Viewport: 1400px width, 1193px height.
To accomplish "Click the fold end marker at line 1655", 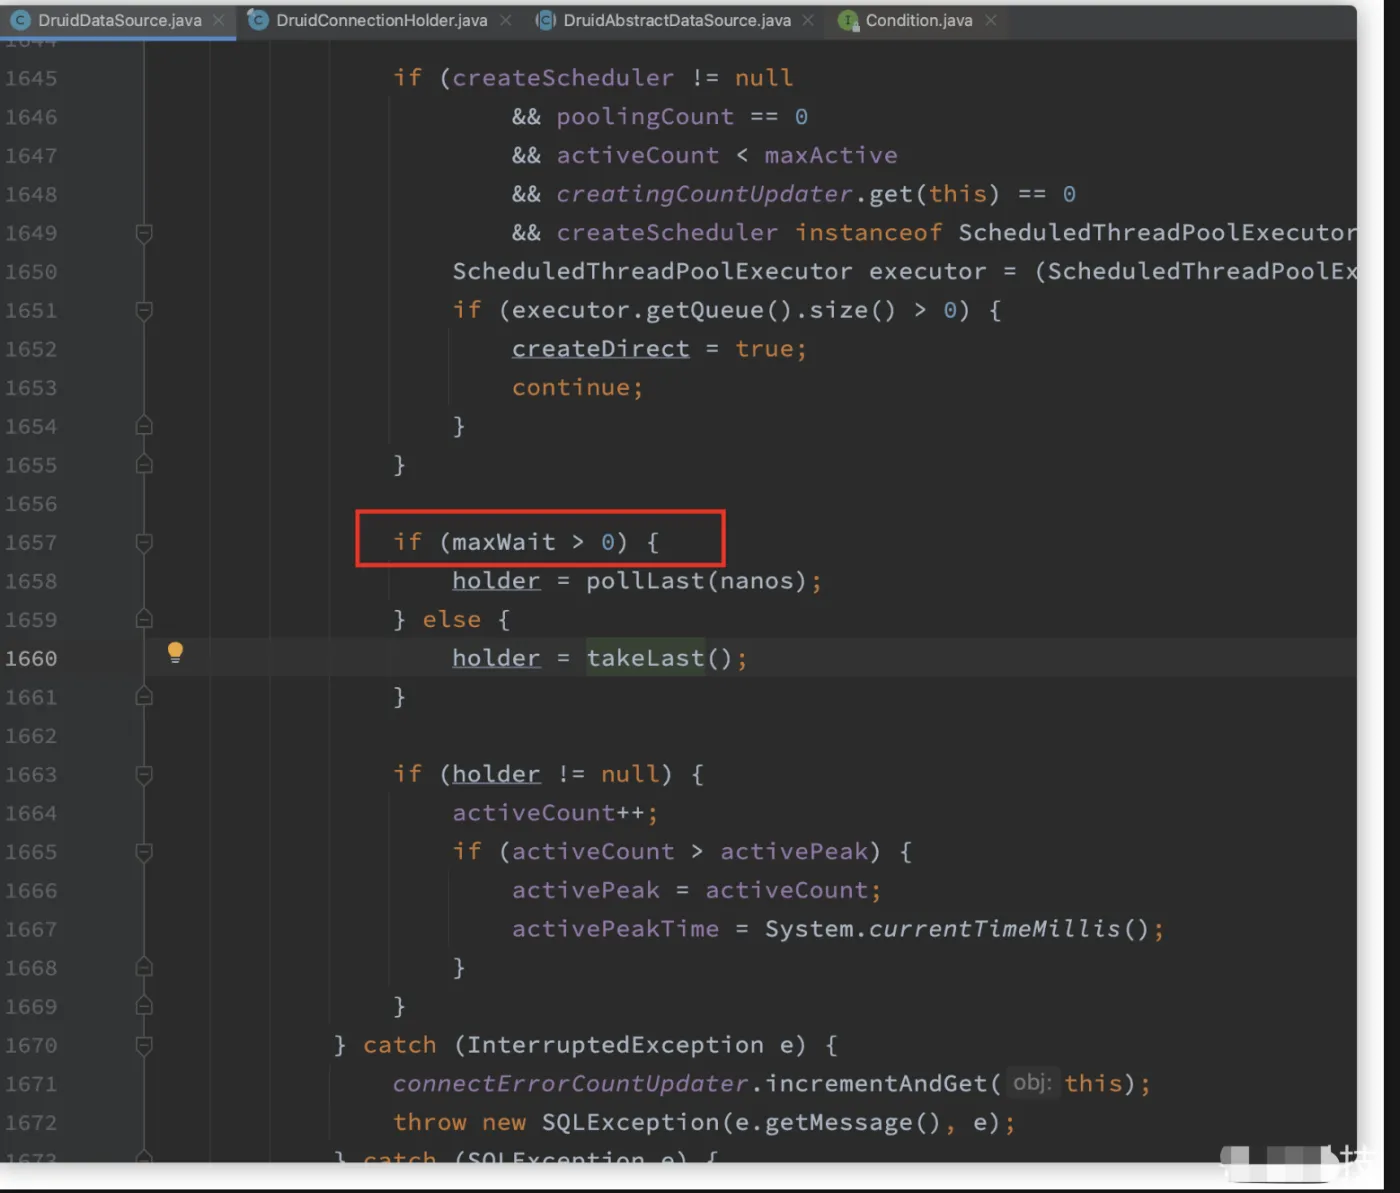I will click(x=144, y=465).
